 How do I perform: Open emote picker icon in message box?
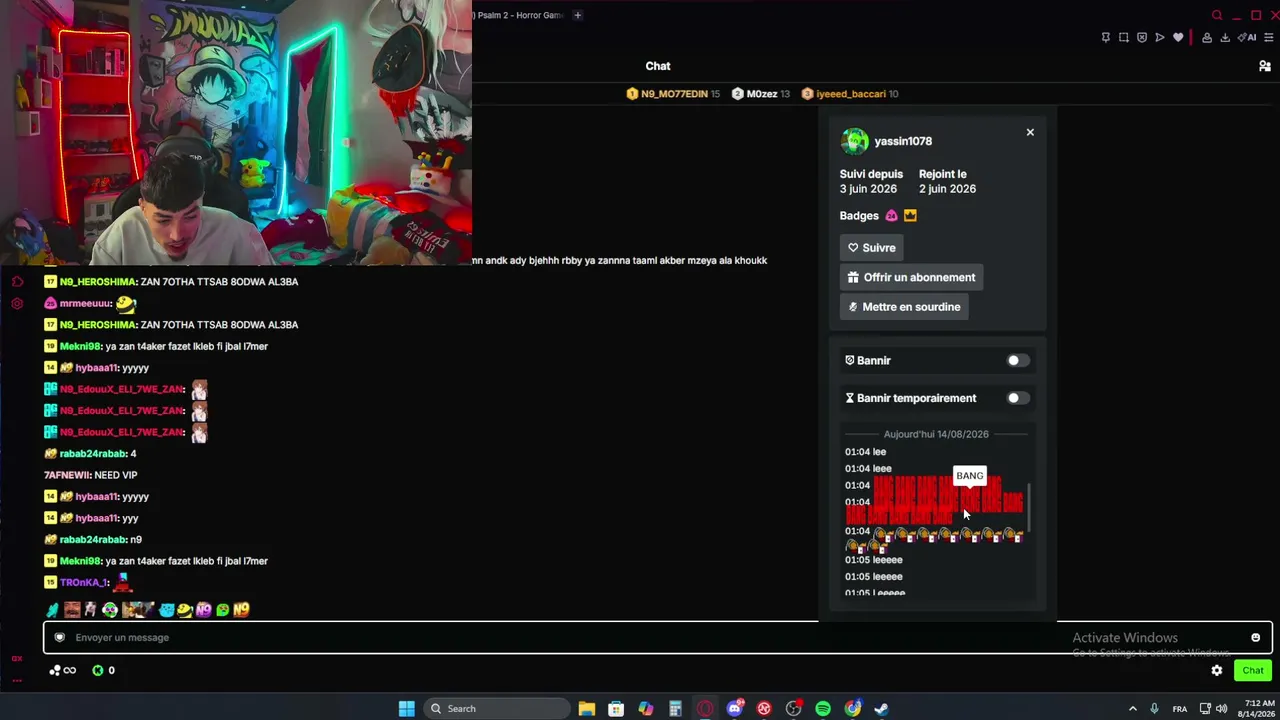pyautogui.click(x=1256, y=638)
